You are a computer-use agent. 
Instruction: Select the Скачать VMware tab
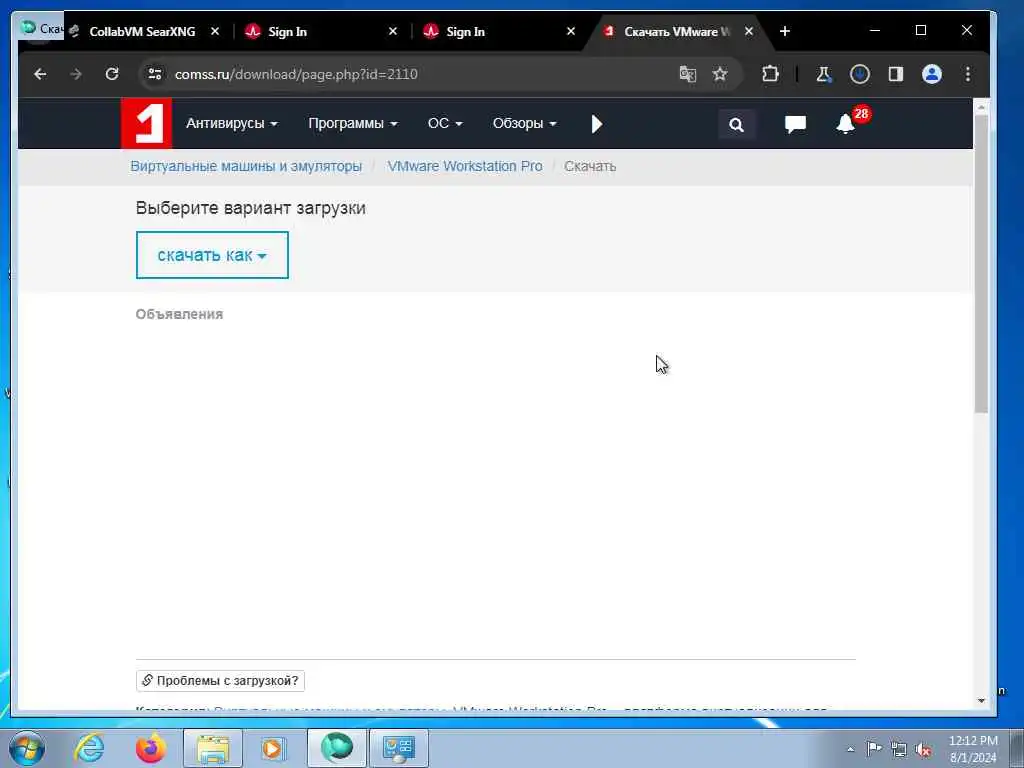pyautogui.click(x=676, y=31)
